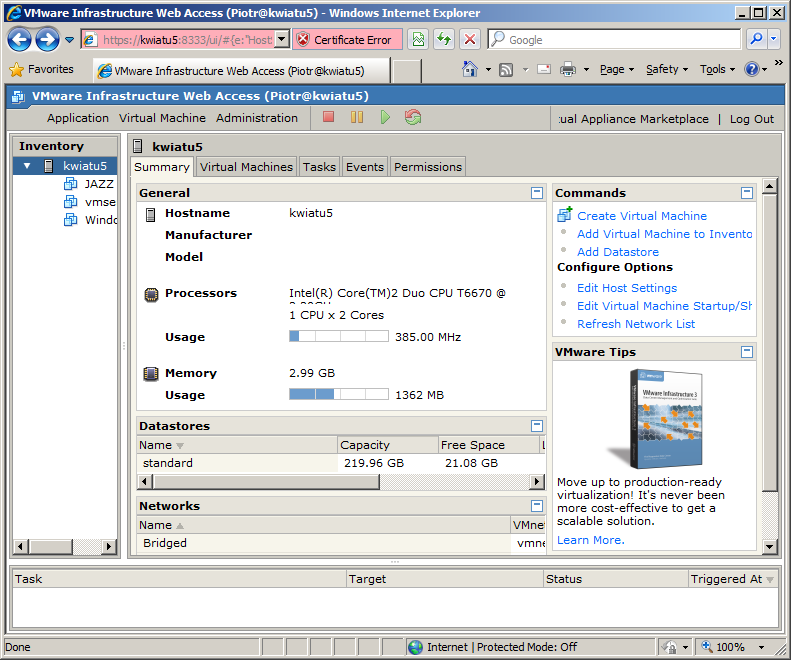Open the Favorites star button
791x660 pixels.
coord(41,69)
